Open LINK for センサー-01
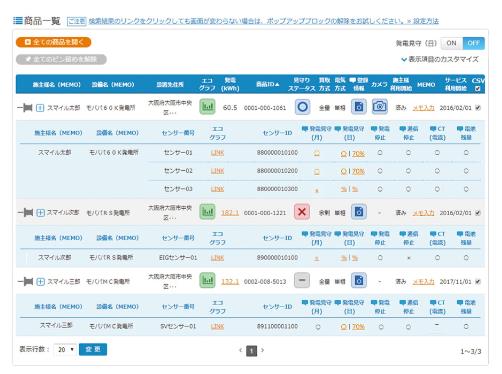The width and height of the screenshot is (502, 374). click(217, 153)
